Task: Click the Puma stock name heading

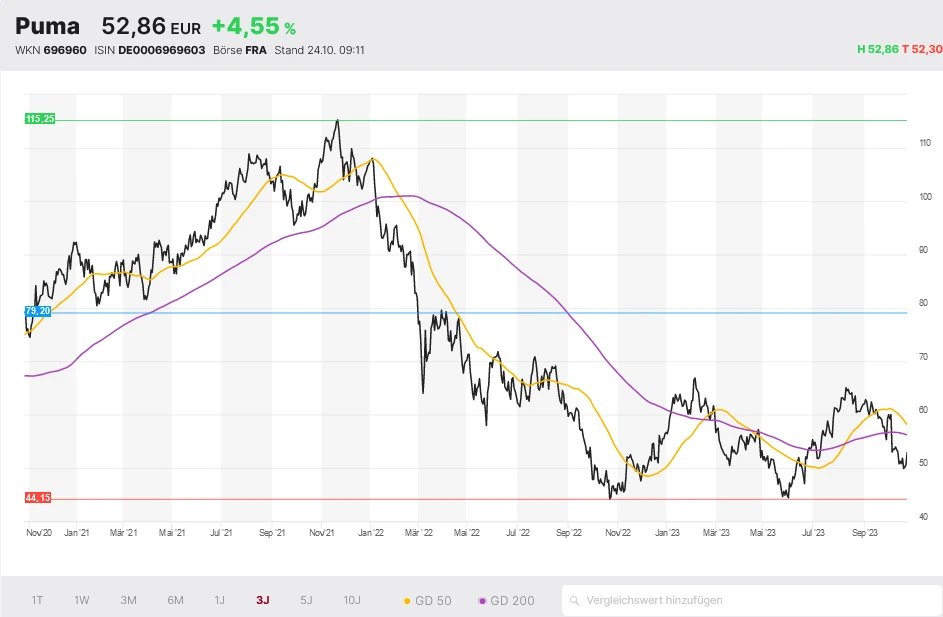Action: [x=47, y=27]
